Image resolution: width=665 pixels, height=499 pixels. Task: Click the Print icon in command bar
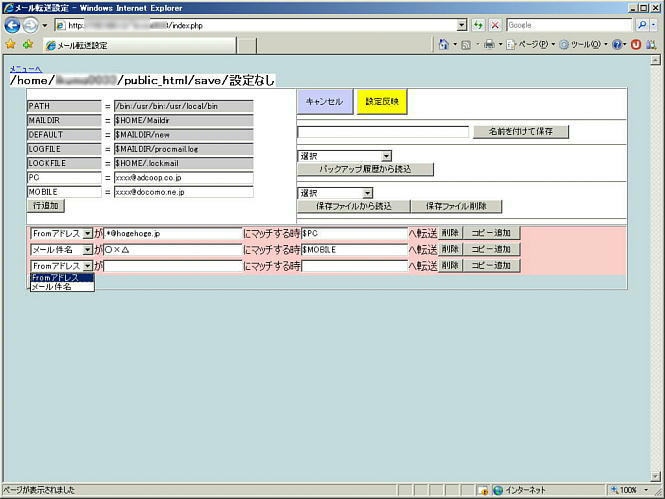tap(489, 45)
